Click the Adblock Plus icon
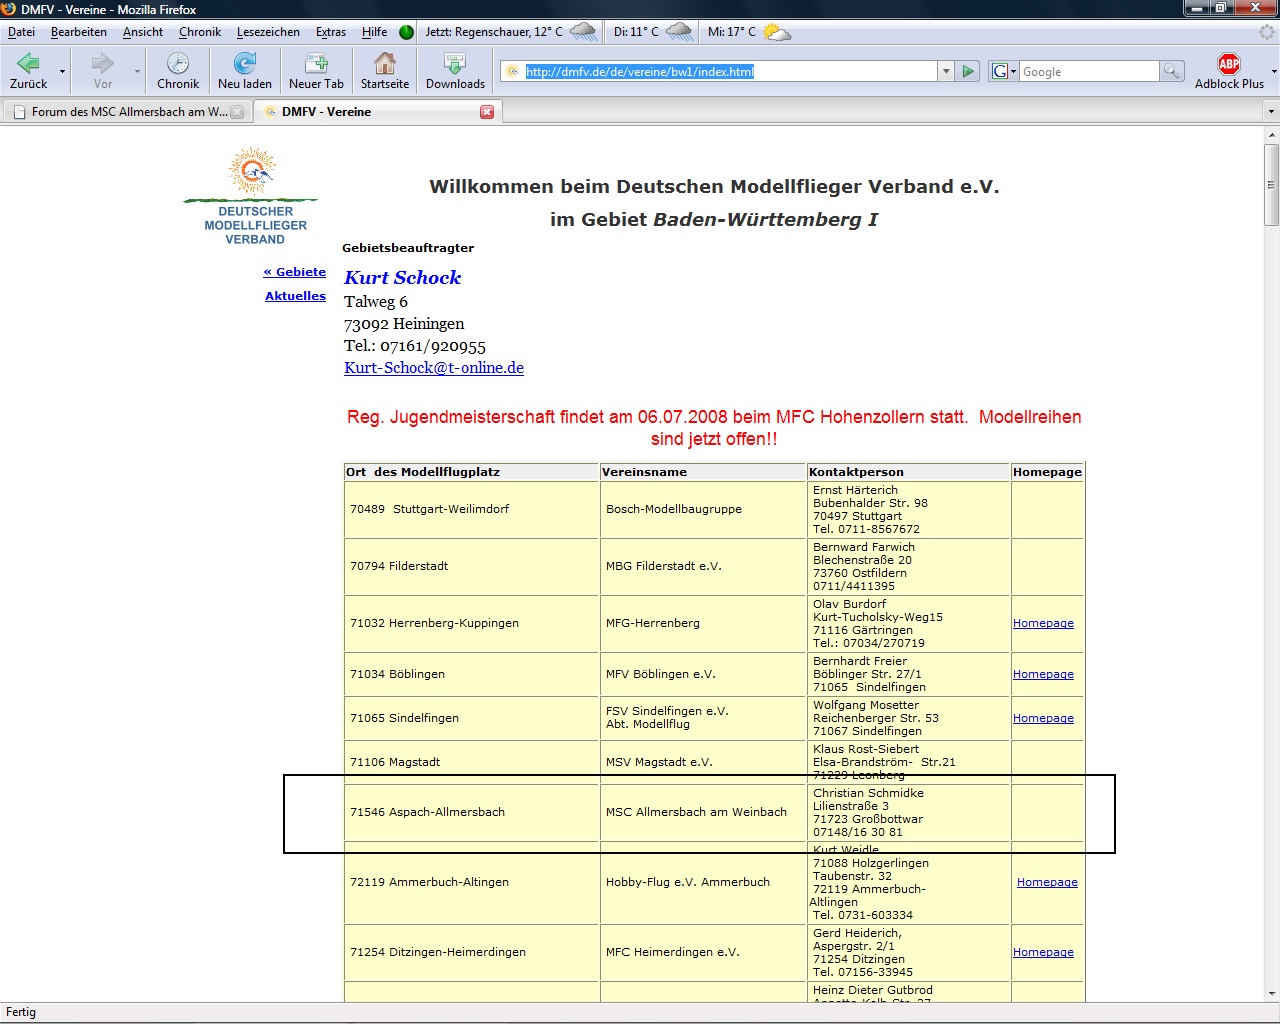The width and height of the screenshot is (1280, 1024). (1229, 64)
